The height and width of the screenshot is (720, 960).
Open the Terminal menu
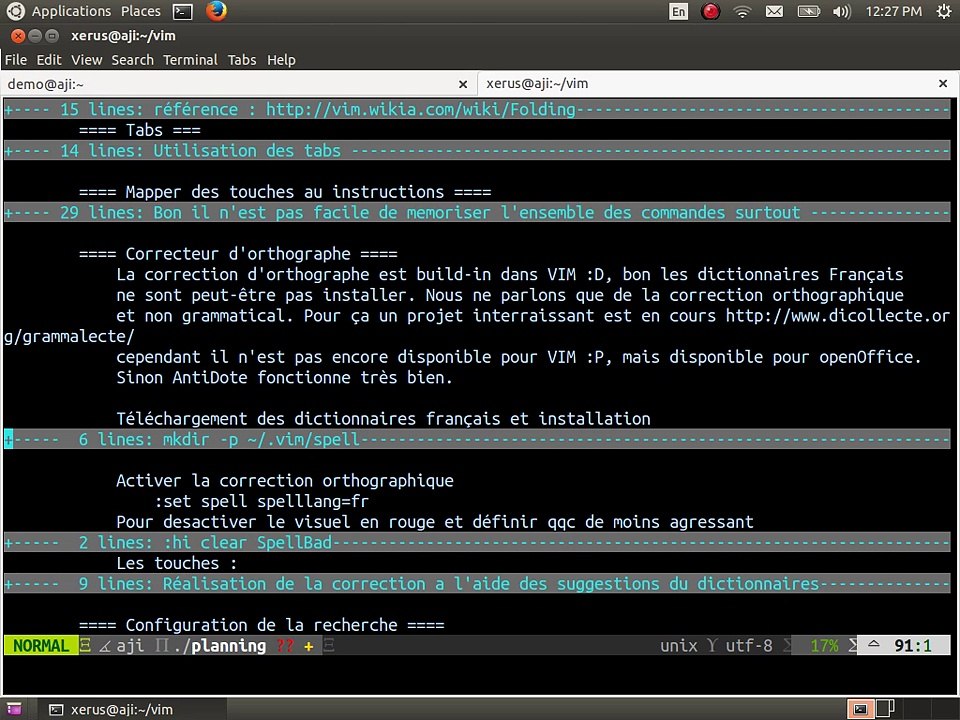click(x=190, y=59)
